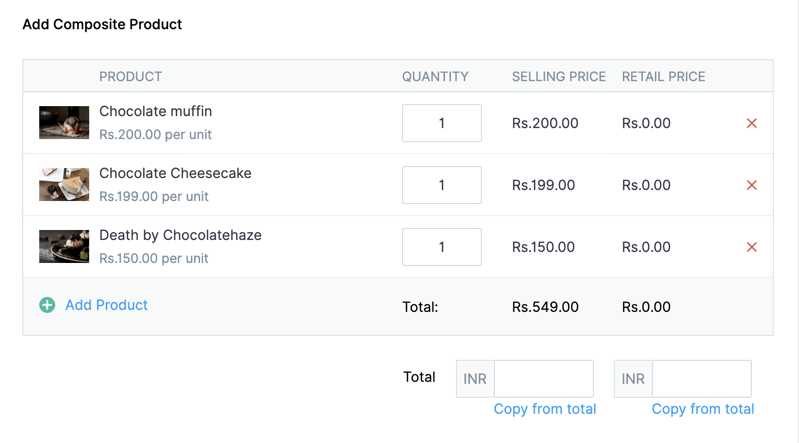This screenshot has height=443, width=799.
Task: Open the Chocolate muffin thumbnail
Action: click(x=64, y=123)
